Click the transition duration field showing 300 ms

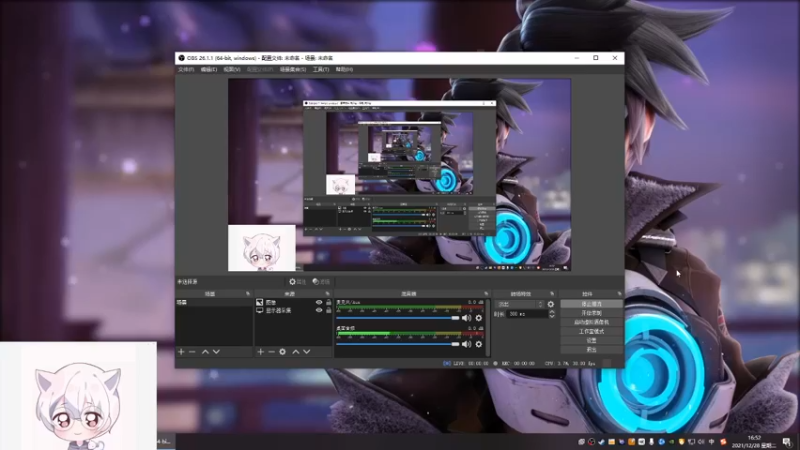point(527,314)
